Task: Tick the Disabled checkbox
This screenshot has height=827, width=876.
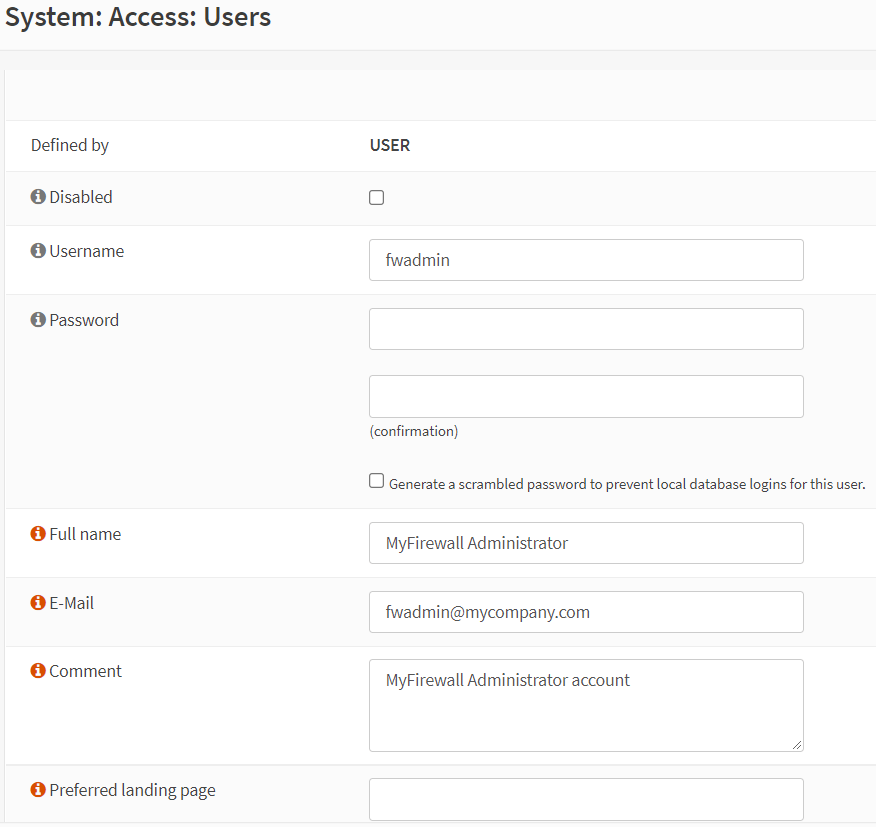Action: (376, 198)
